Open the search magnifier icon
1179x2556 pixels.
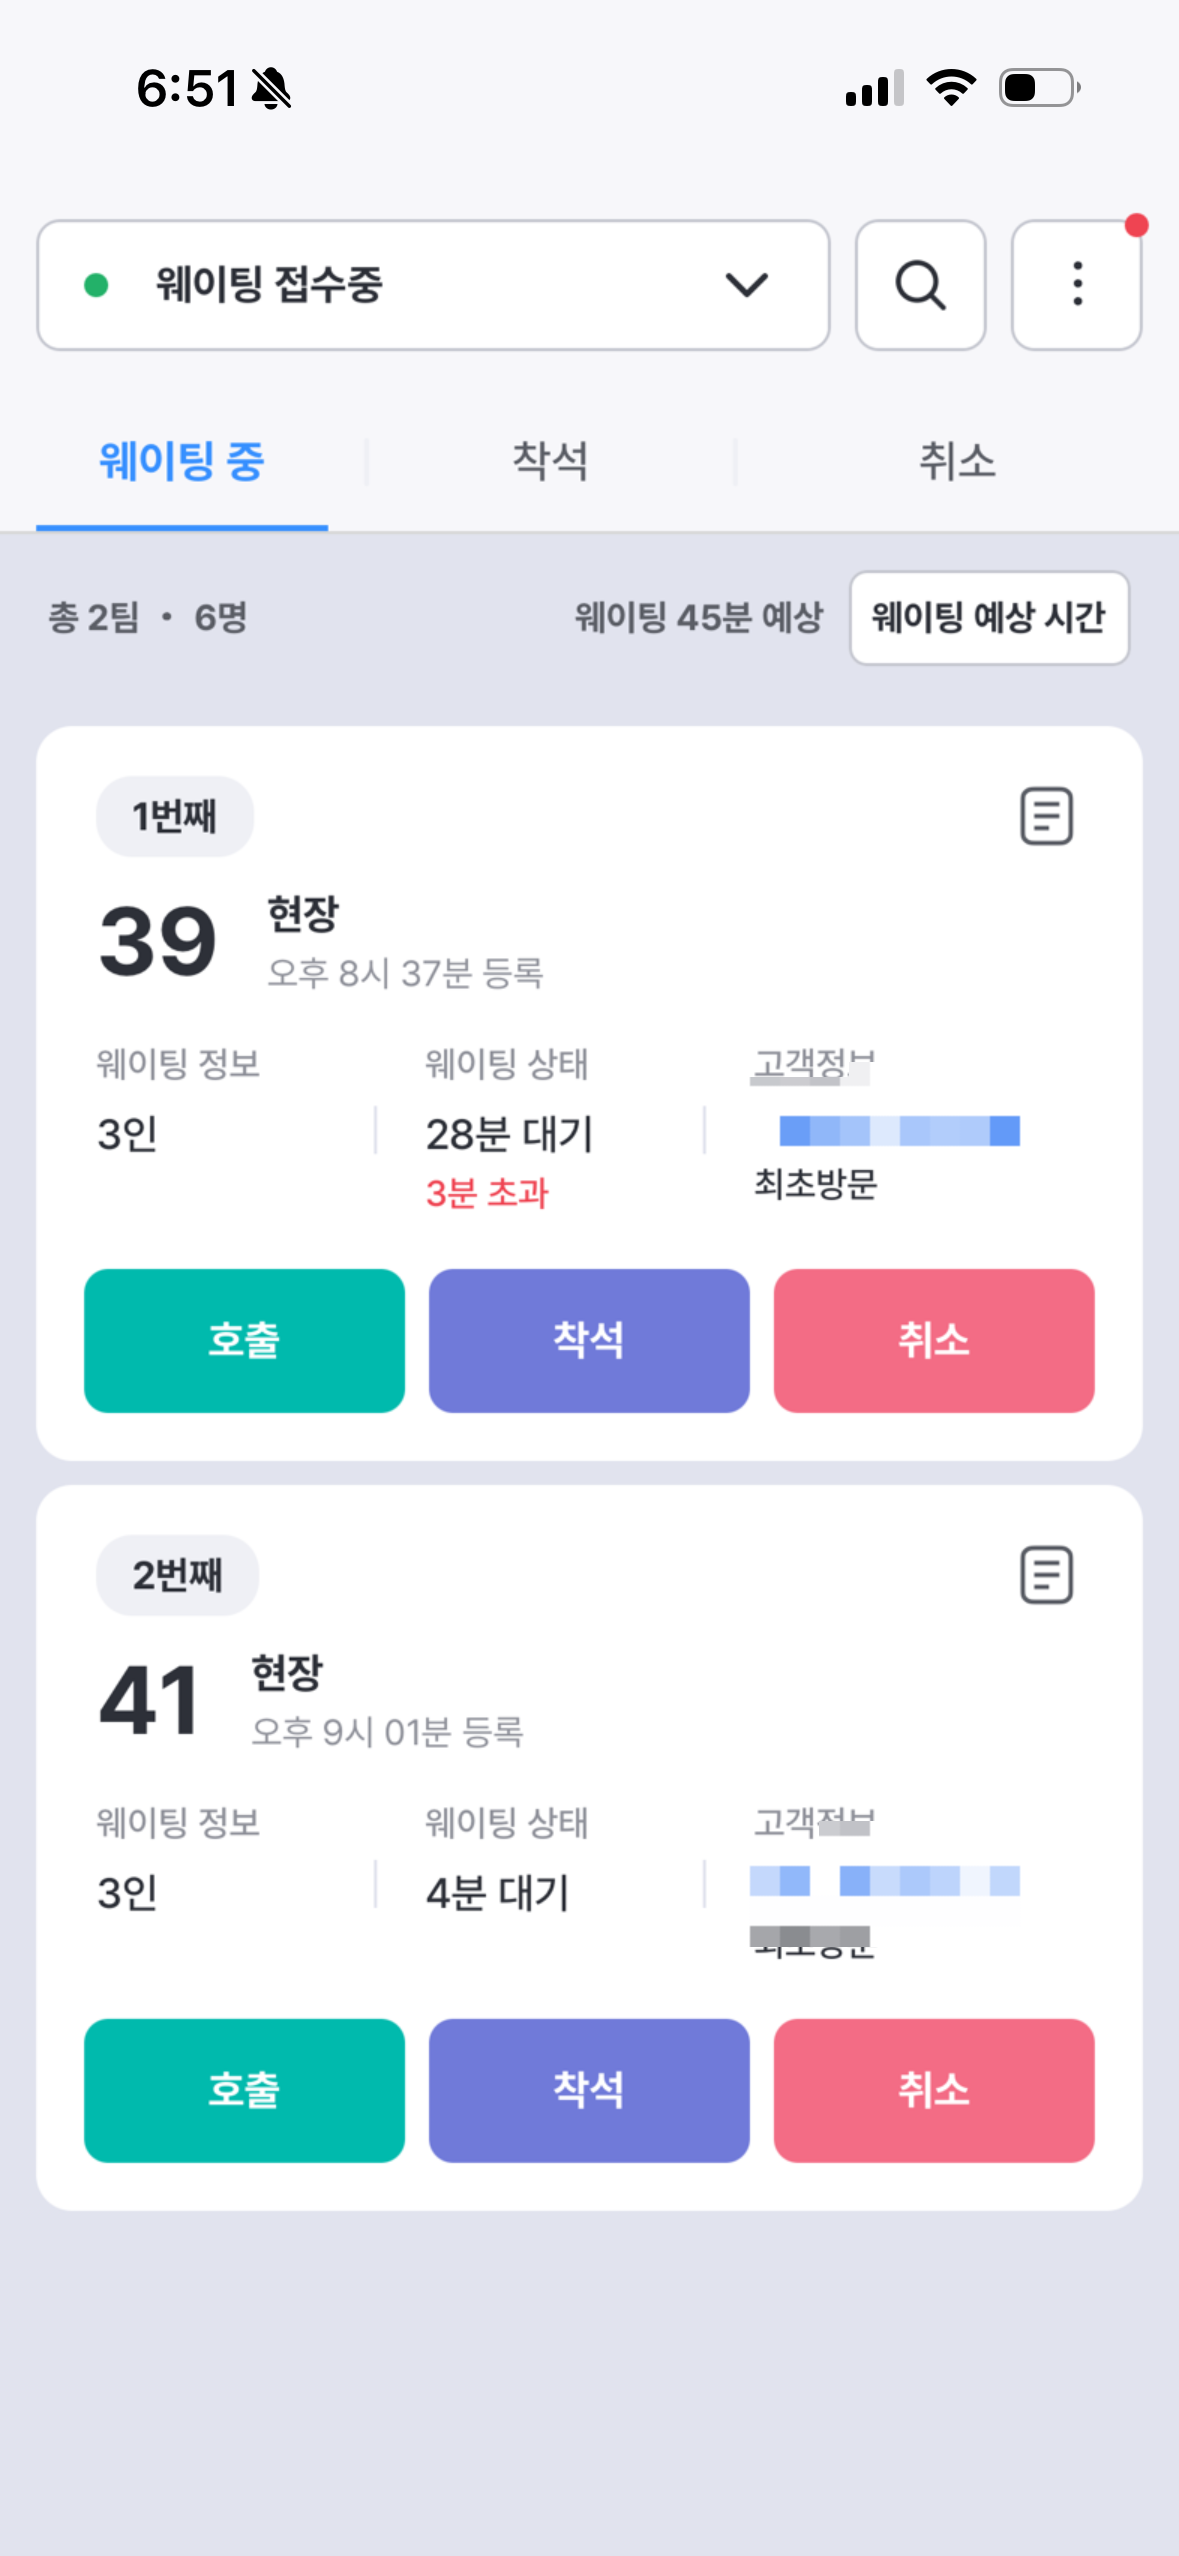920,285
